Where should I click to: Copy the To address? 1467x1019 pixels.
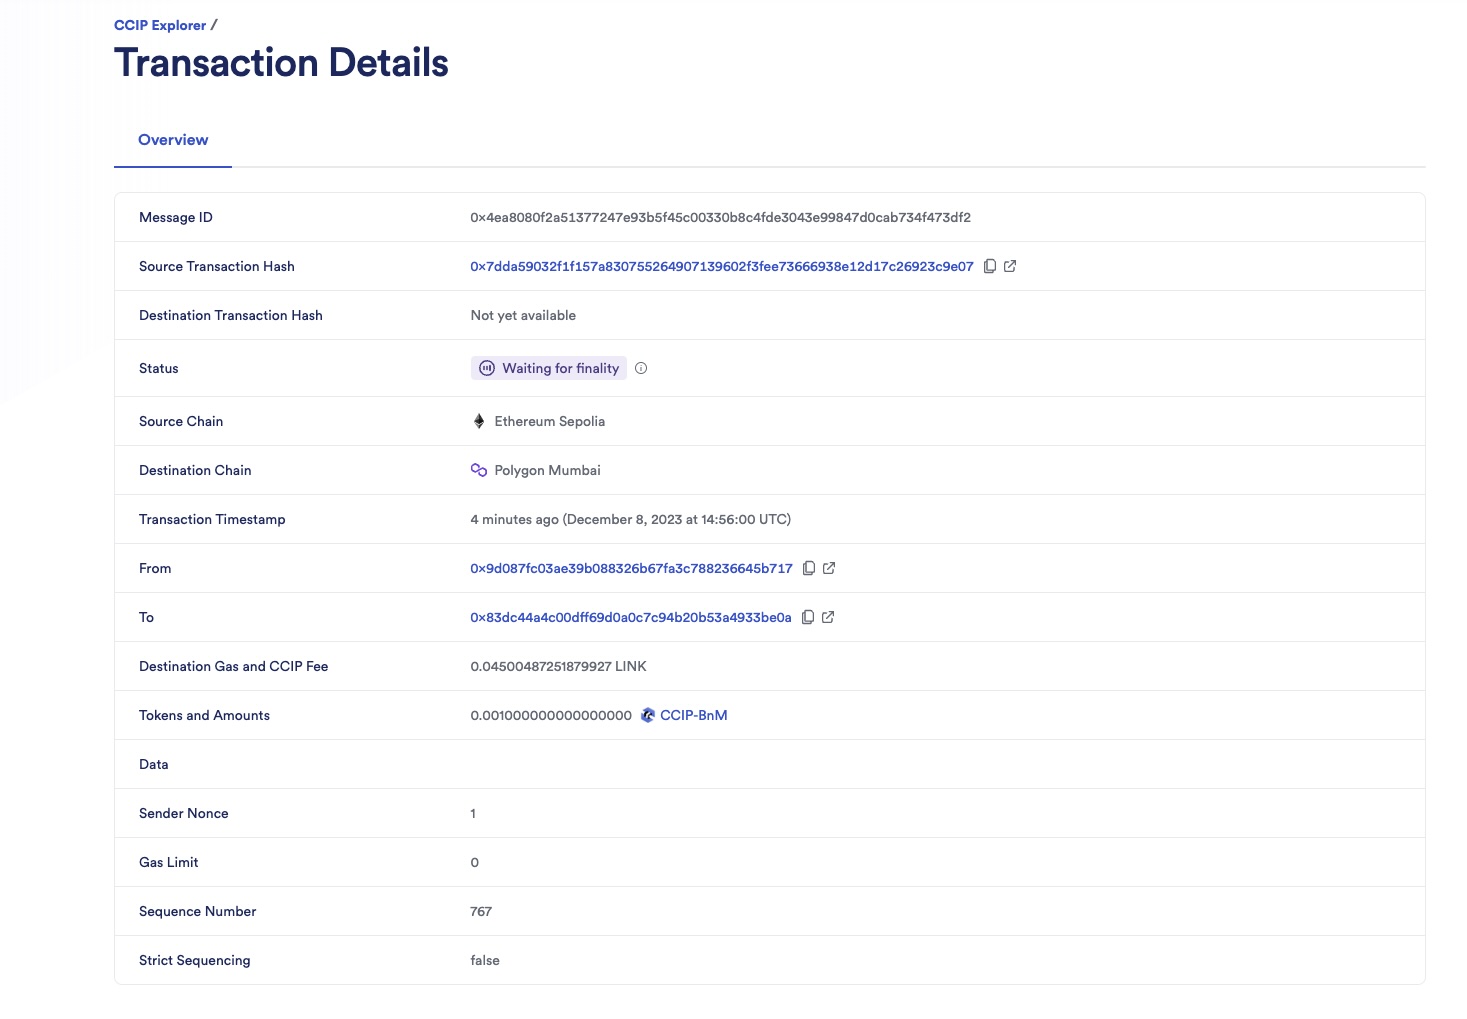pos(807,617)
